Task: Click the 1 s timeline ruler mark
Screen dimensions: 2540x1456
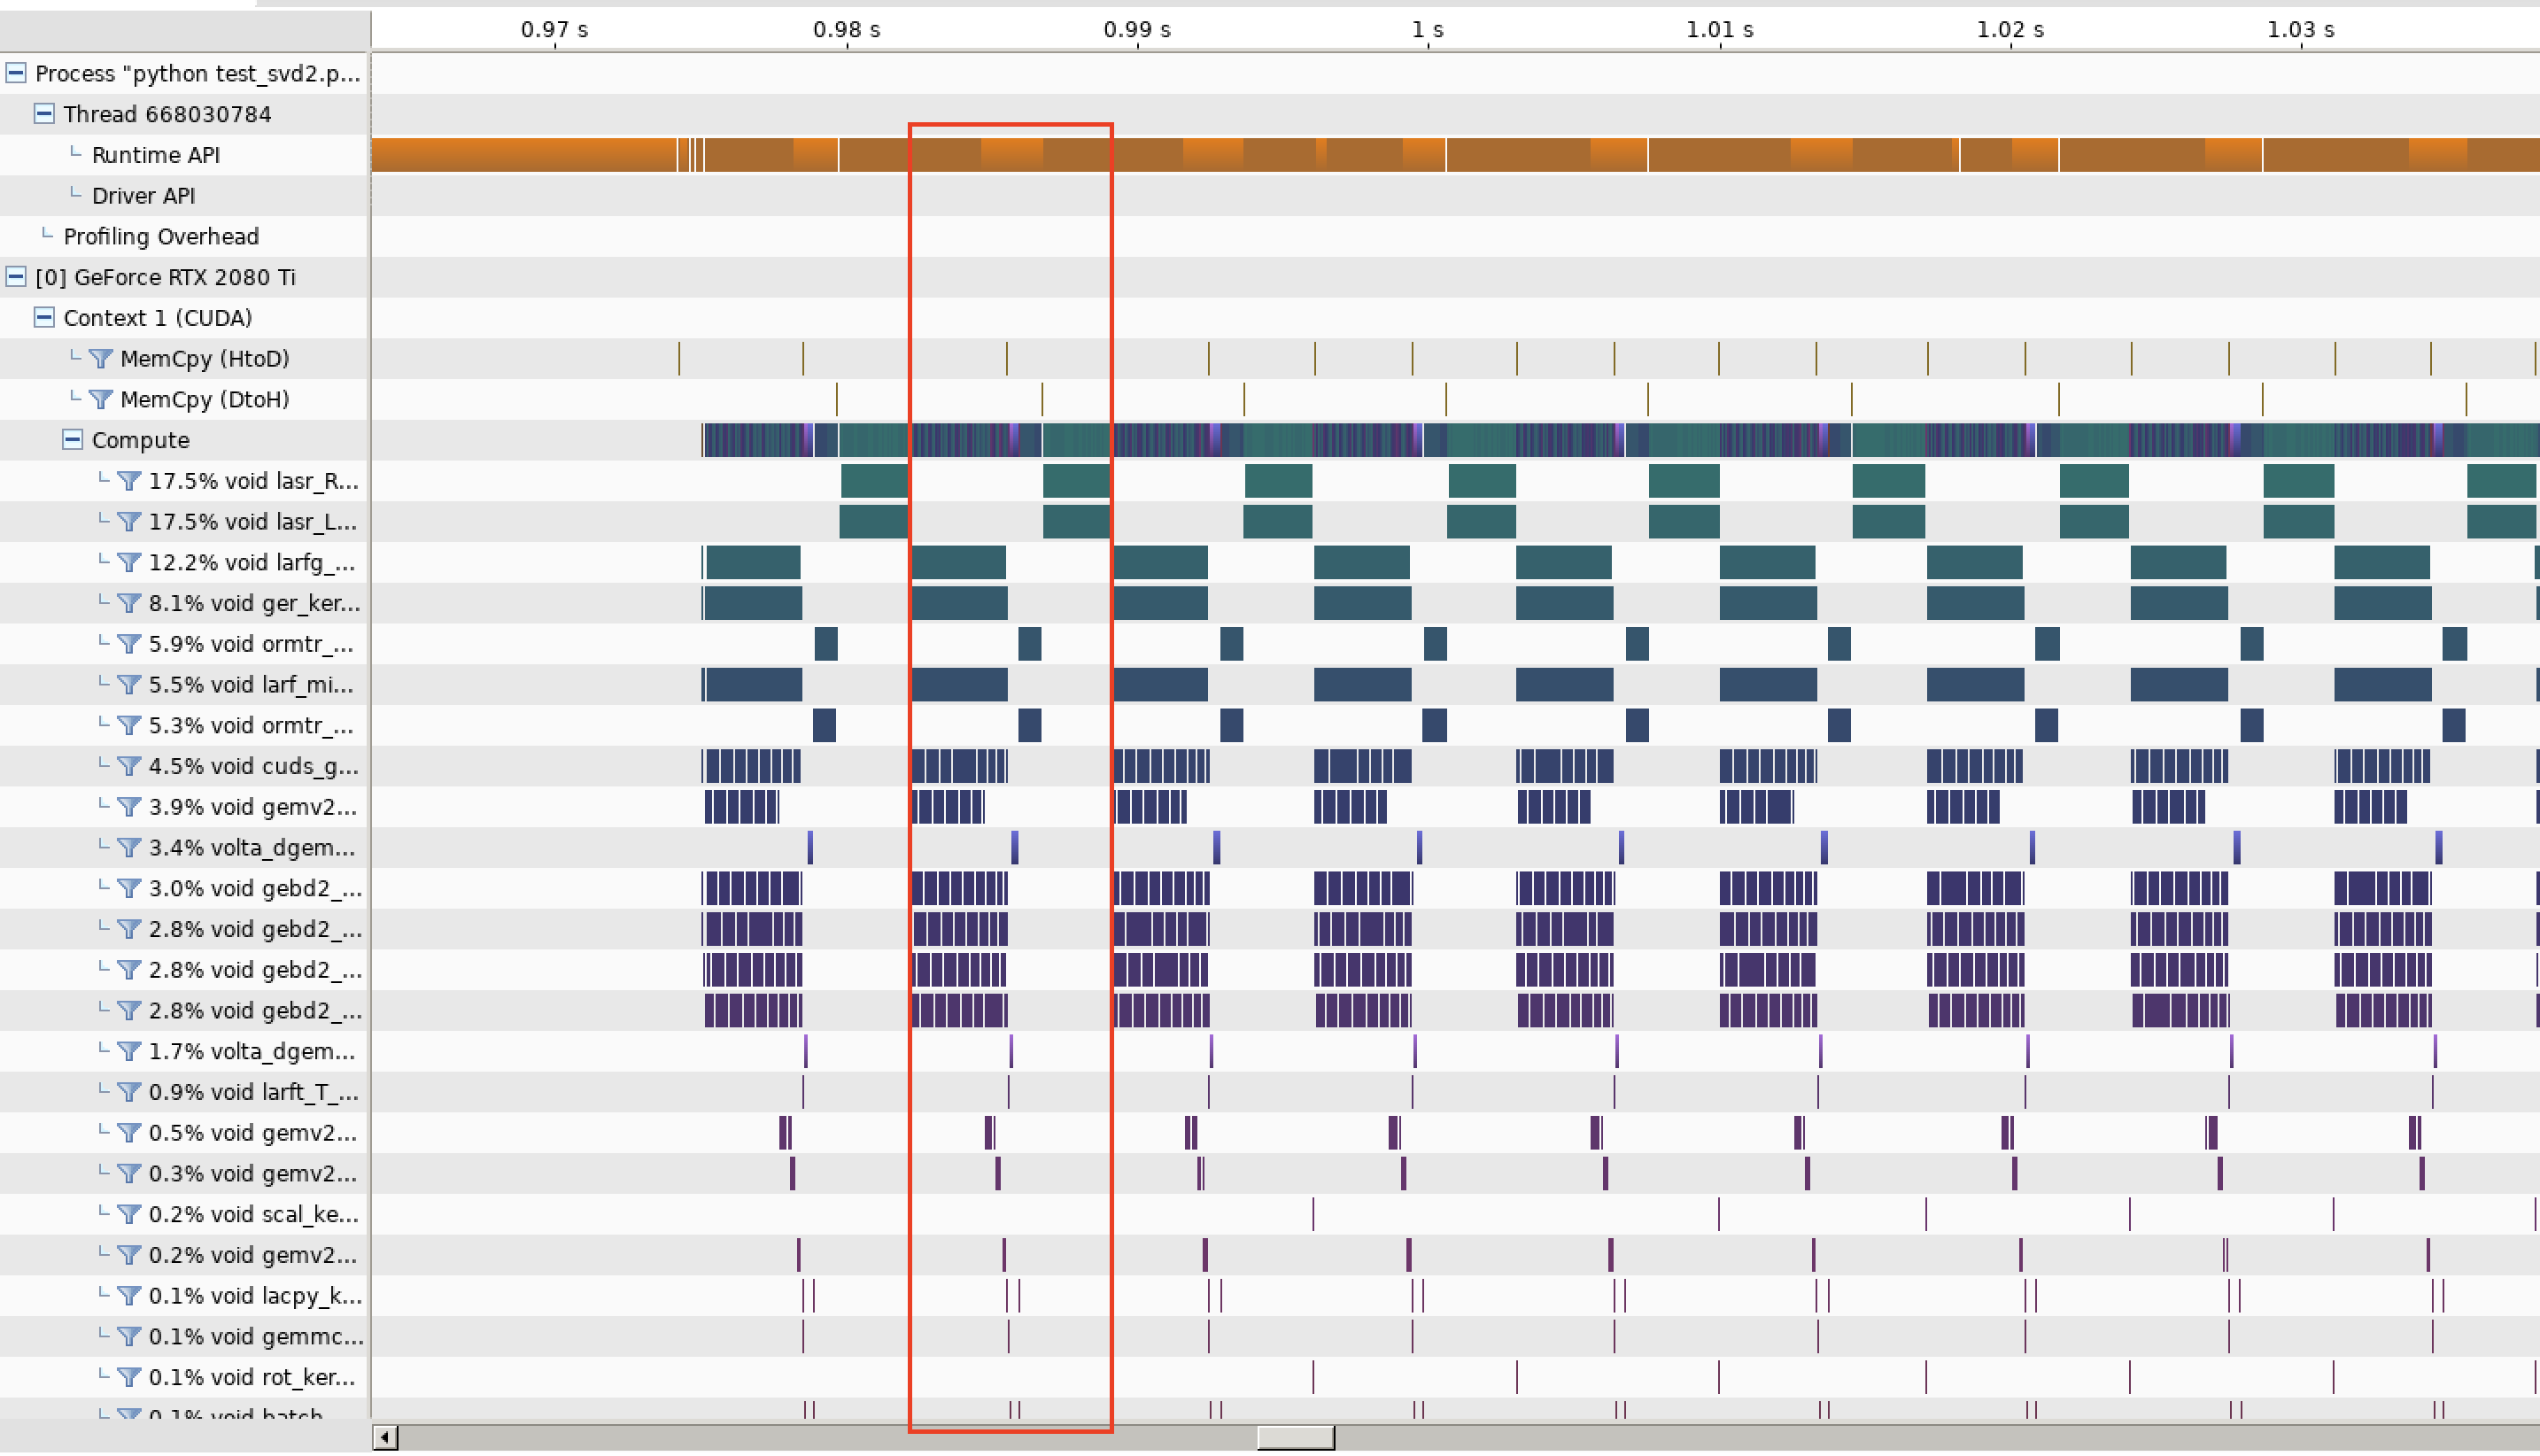Action: [1427, 30]
